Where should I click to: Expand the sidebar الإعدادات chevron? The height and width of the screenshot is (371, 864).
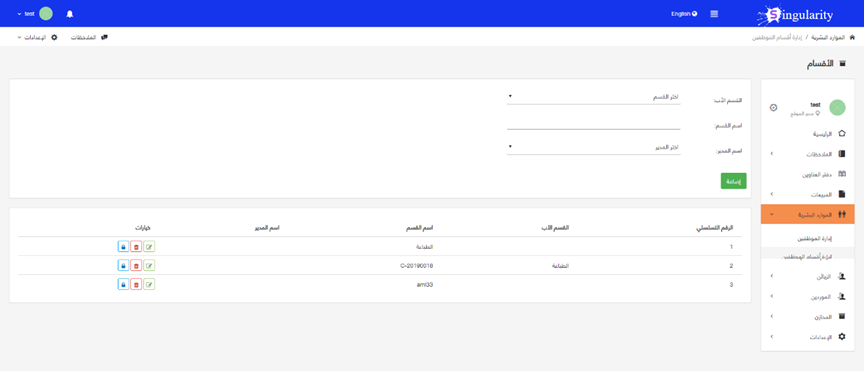pos(771,336)
